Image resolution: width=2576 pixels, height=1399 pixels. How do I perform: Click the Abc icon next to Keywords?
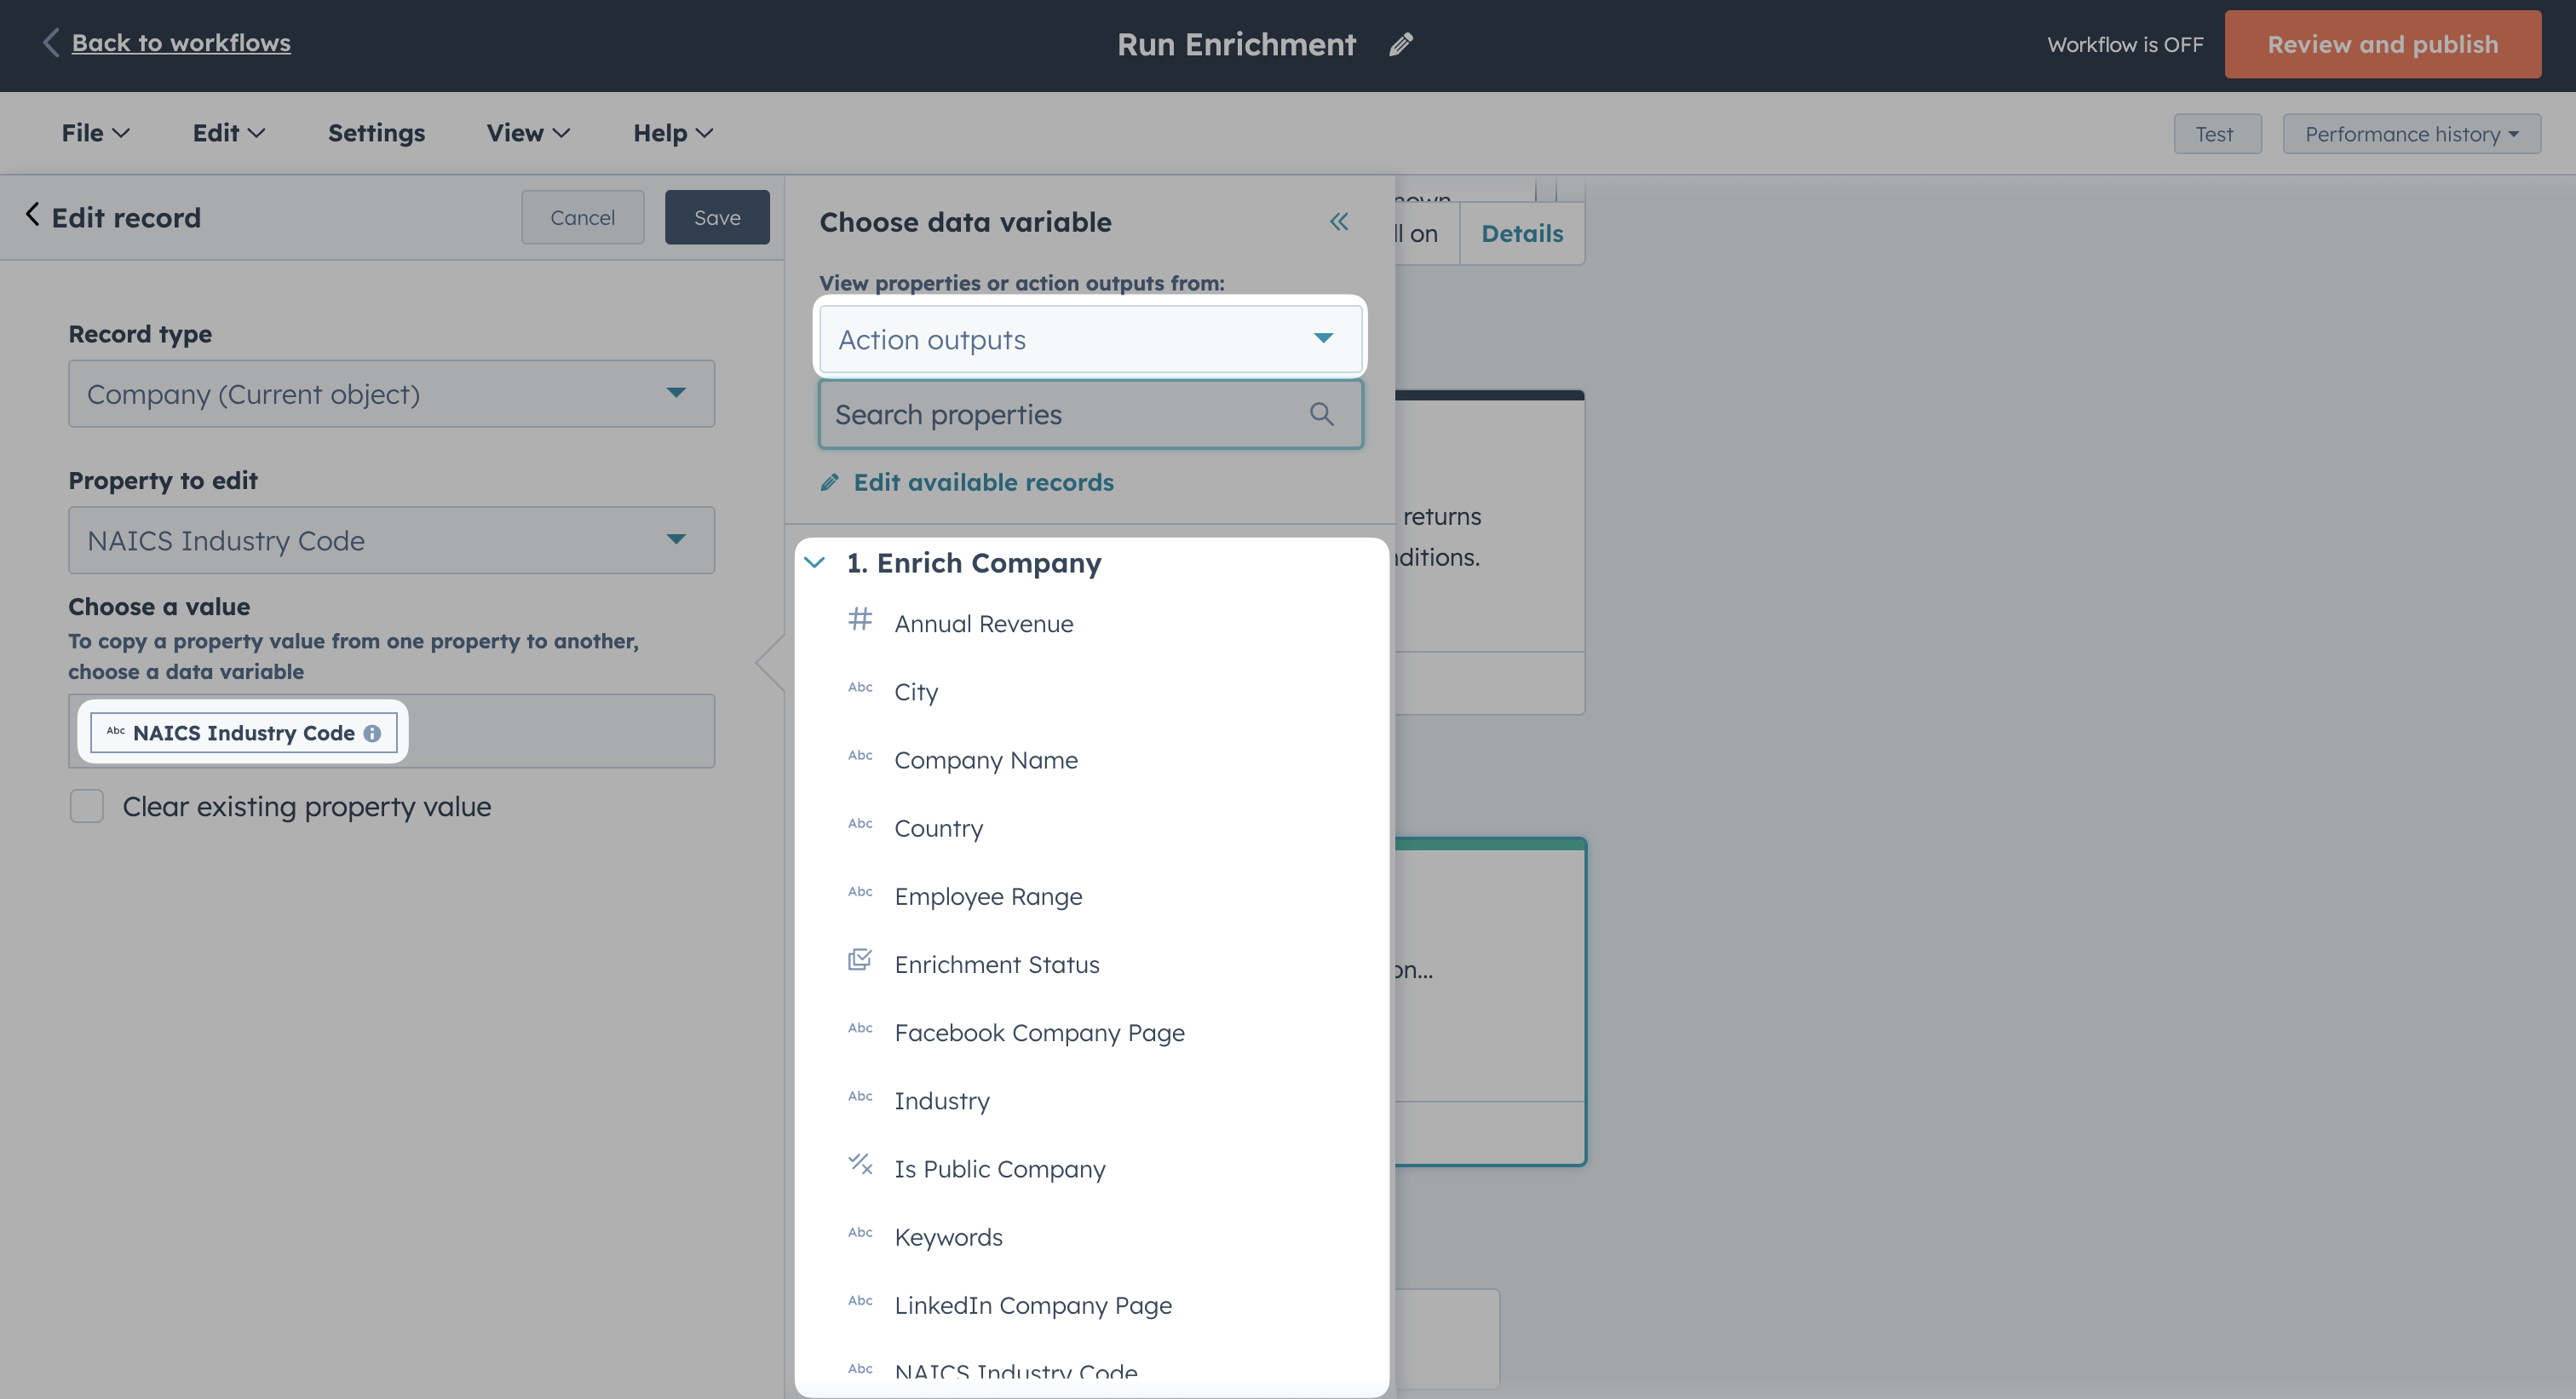tap(860, 1232)
